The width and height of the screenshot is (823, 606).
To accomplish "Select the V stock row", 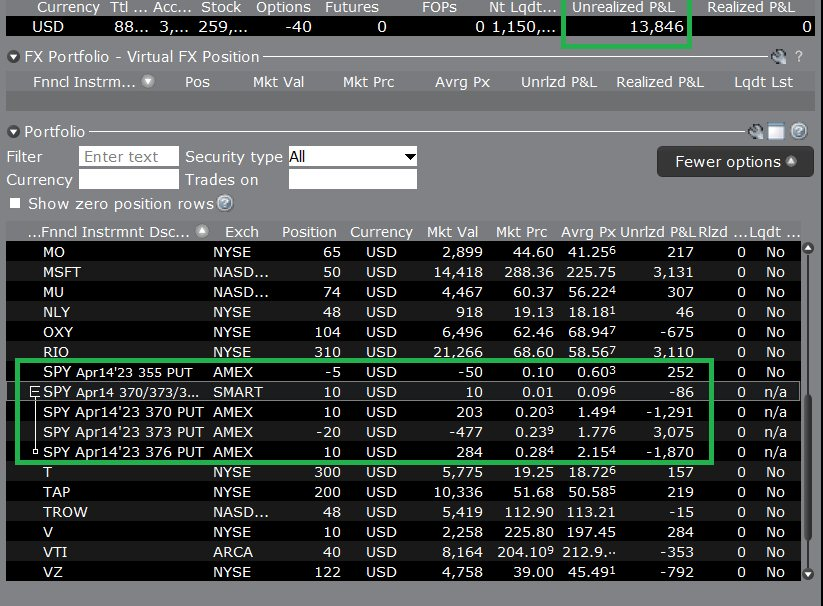I will [403, 531].
